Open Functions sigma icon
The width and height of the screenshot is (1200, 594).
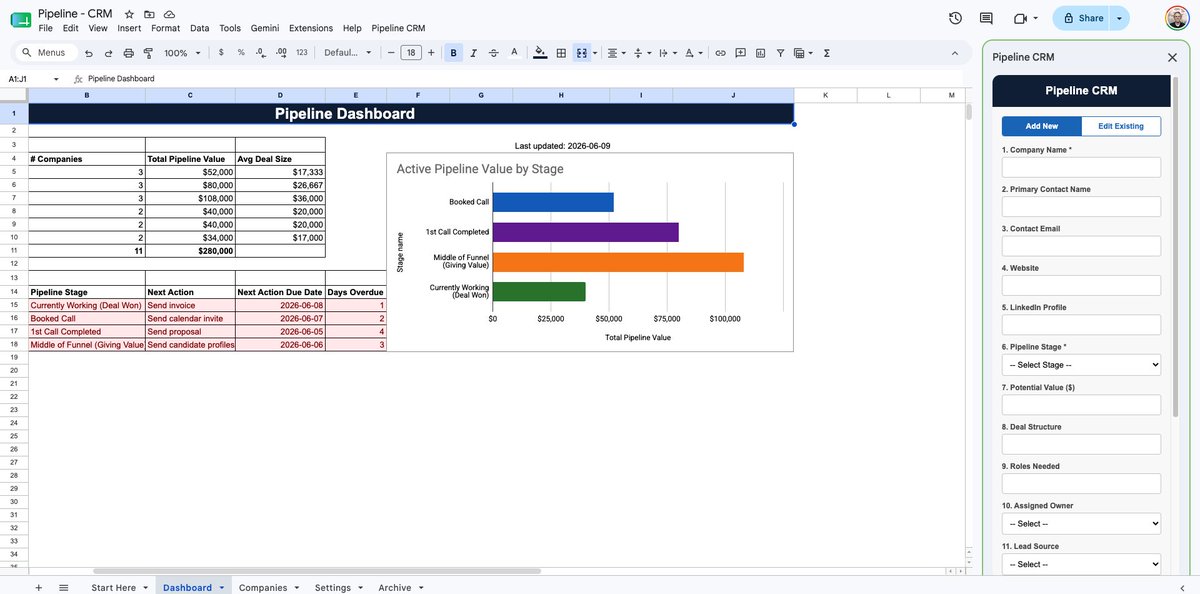click(827, 52)
